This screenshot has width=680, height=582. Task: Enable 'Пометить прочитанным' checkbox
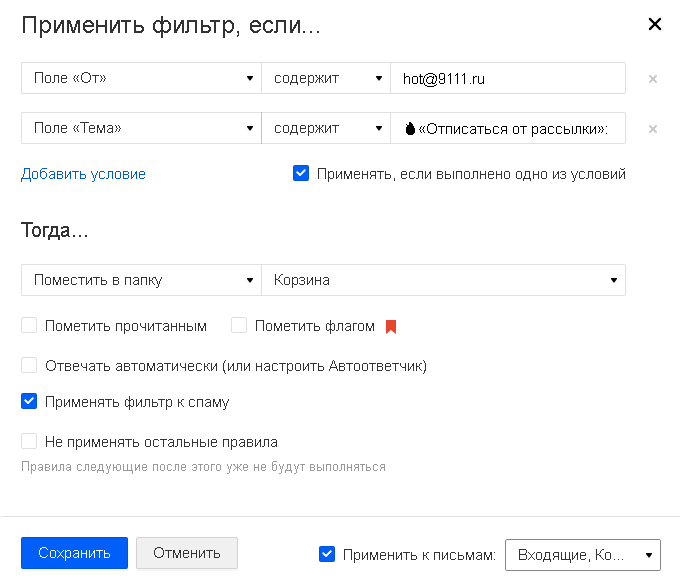click(29, 325)
